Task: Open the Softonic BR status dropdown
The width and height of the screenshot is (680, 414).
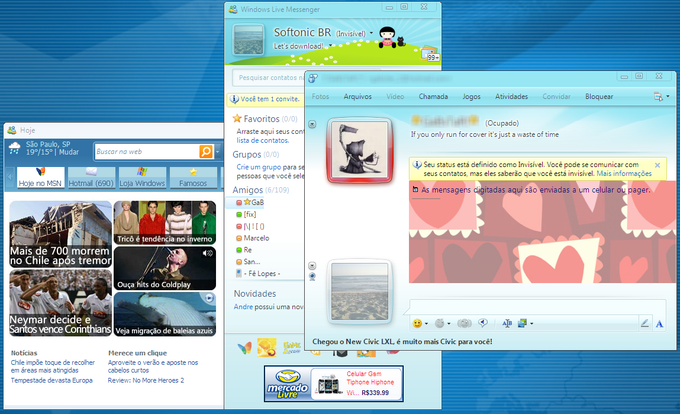Action: (x=371, y=33)
